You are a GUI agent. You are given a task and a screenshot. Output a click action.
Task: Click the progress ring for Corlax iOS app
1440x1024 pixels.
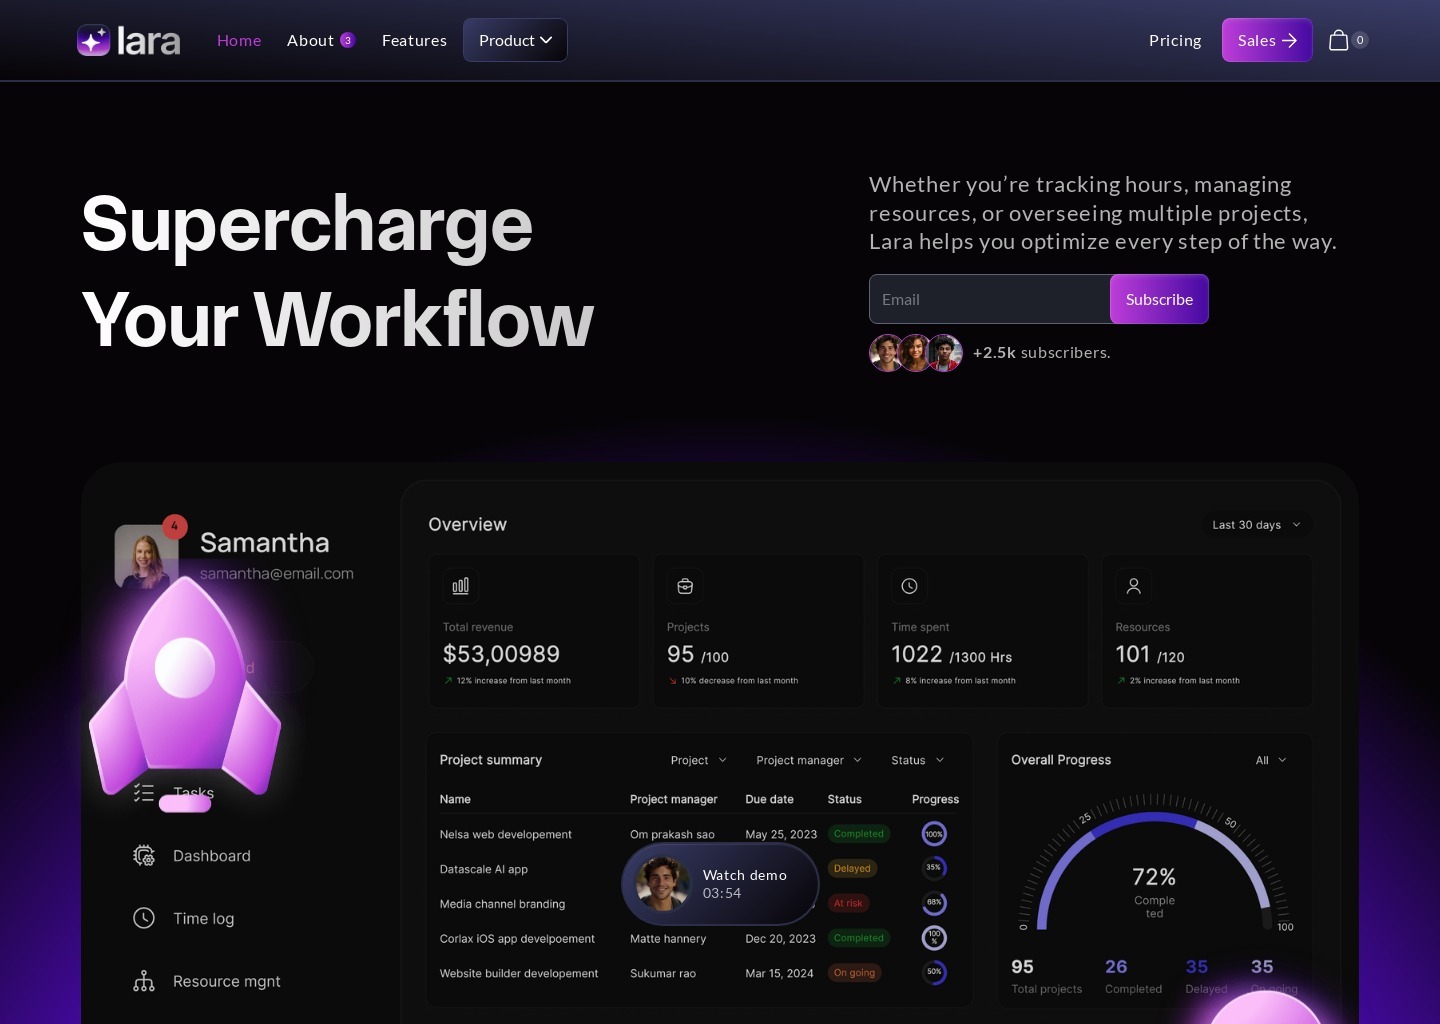[x=934, y=938]
